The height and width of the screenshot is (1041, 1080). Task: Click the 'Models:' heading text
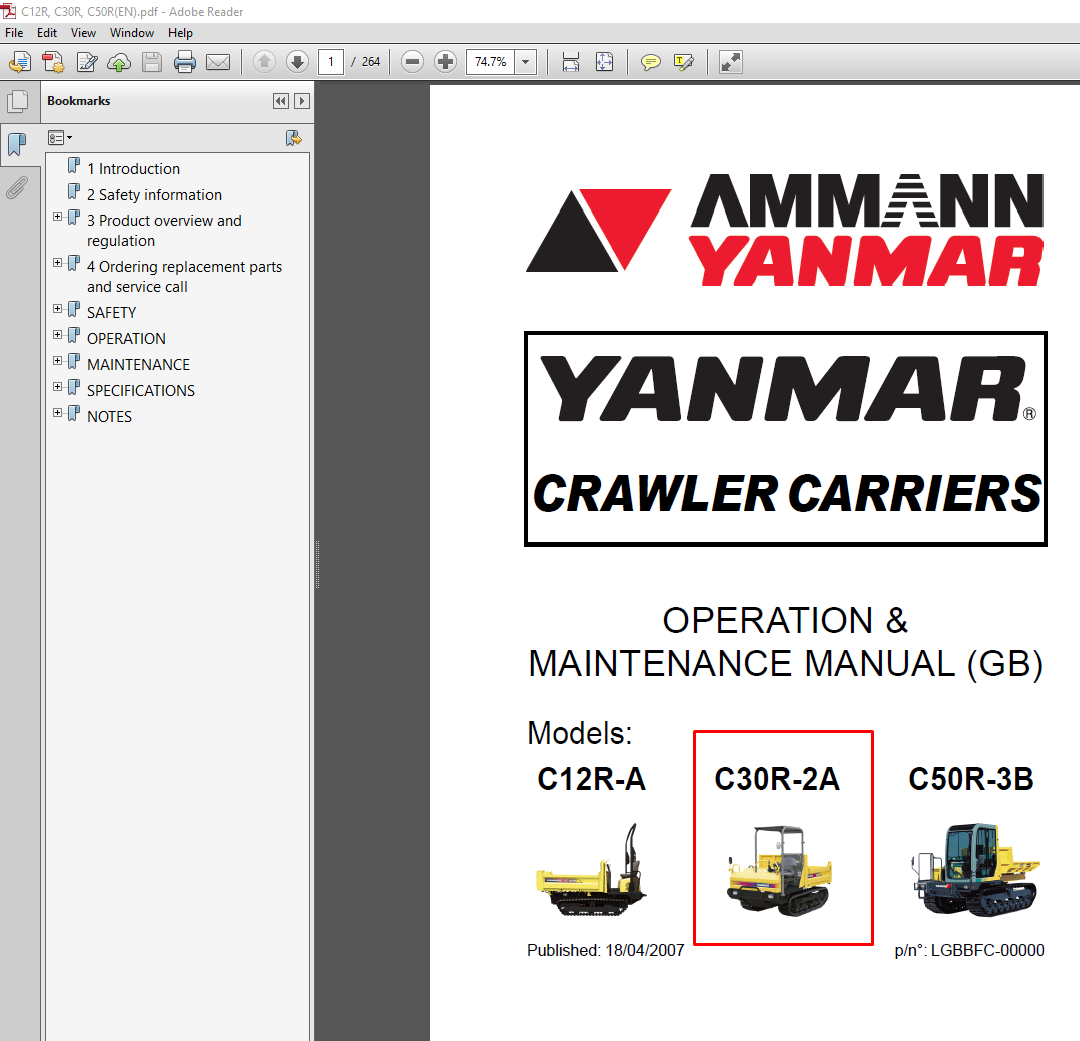click(x=579, y=733)
